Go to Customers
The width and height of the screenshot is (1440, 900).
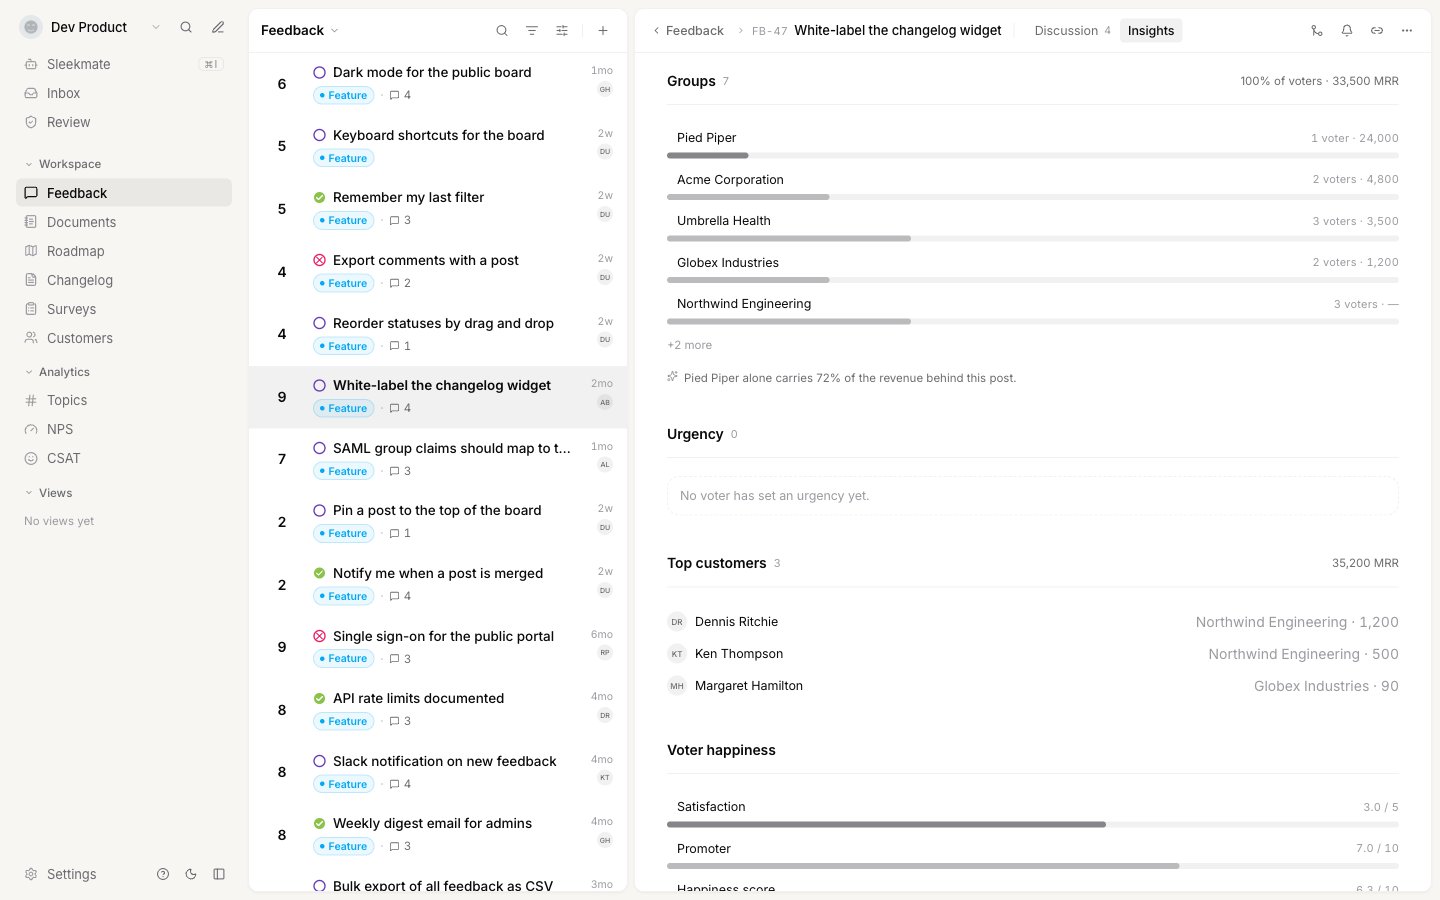tap(124, 338)
